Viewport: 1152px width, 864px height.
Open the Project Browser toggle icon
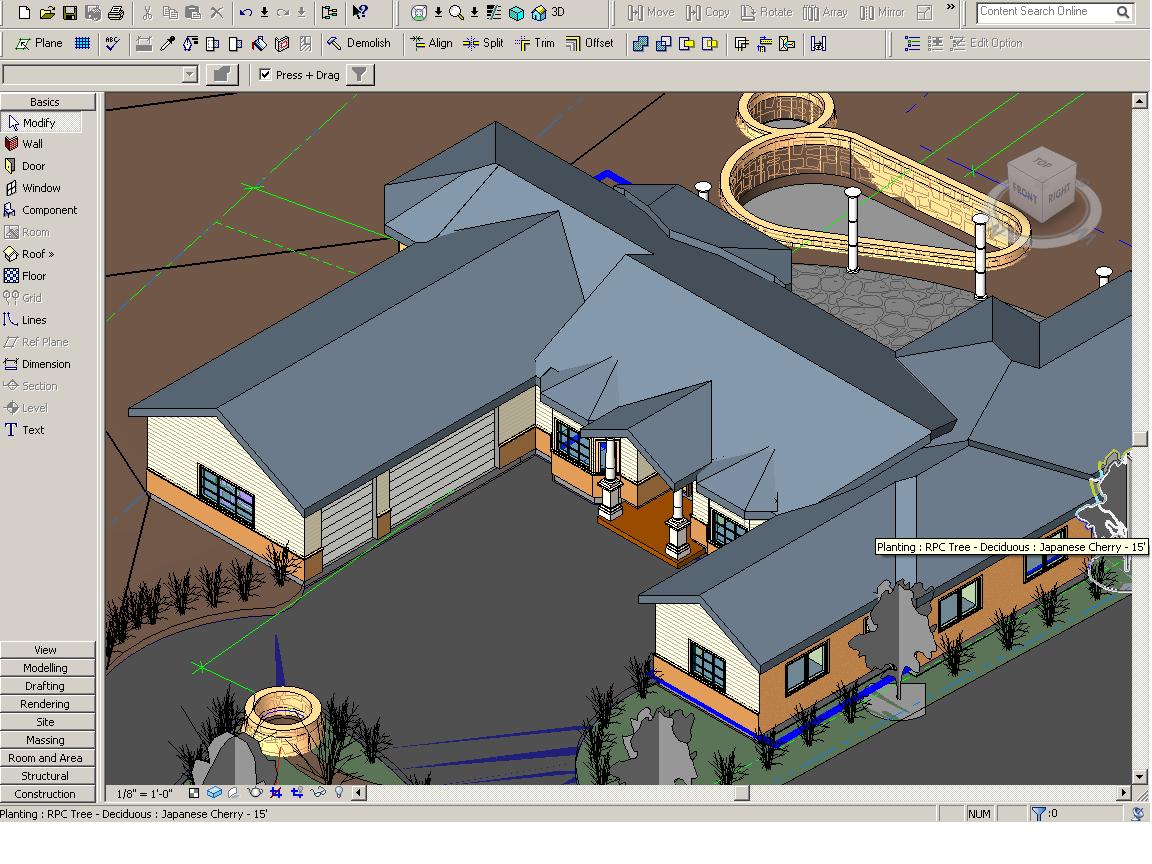[330, 12]
